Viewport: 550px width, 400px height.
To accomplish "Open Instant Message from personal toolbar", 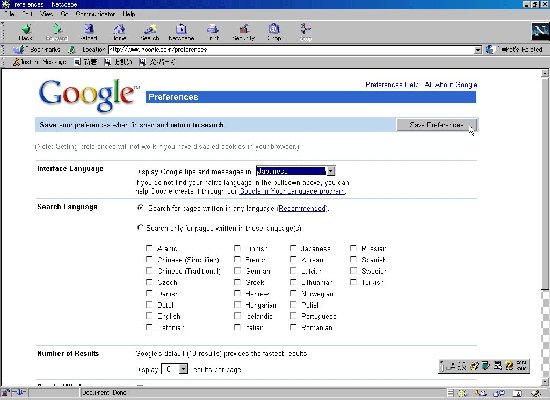I will coord(39,62).
